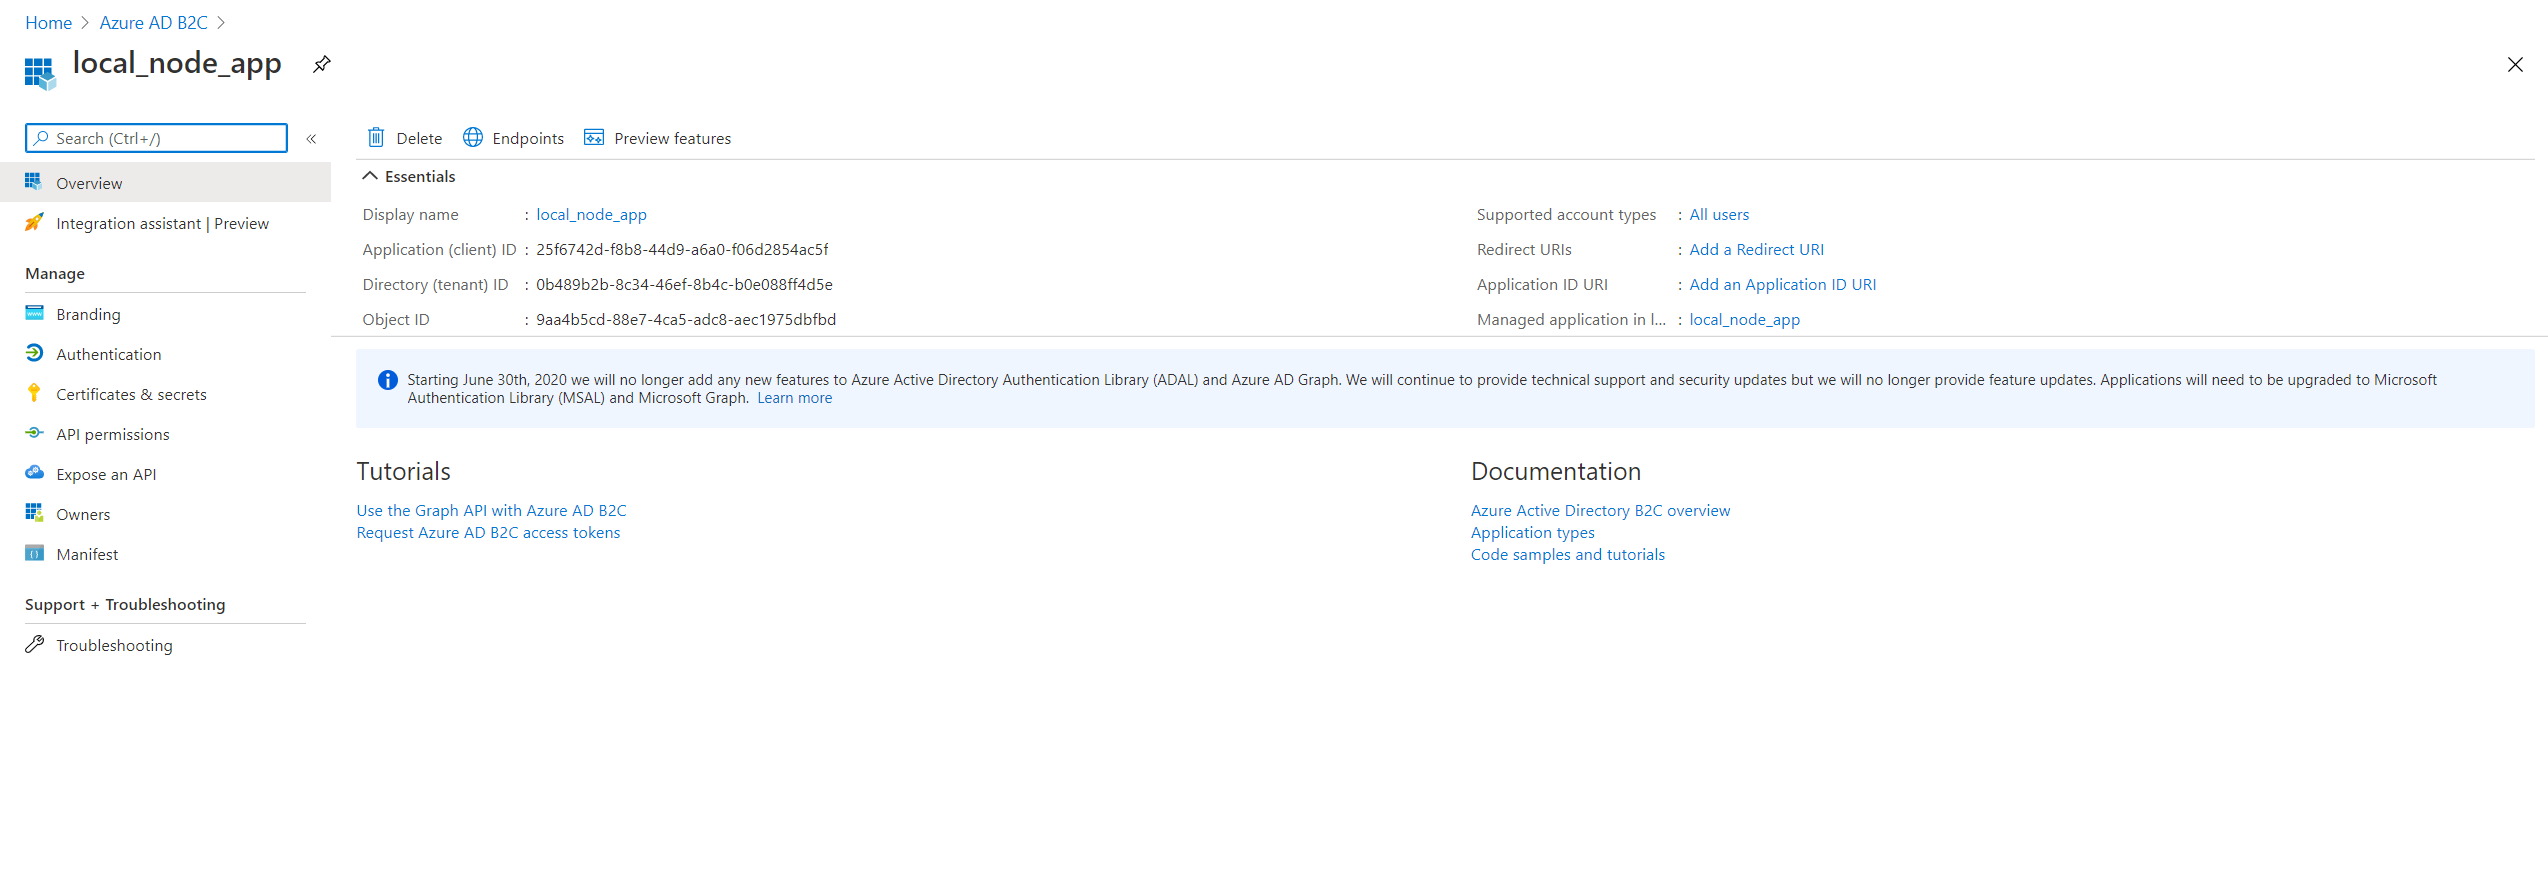Click the Manage section heading

(x=55, y=273)
